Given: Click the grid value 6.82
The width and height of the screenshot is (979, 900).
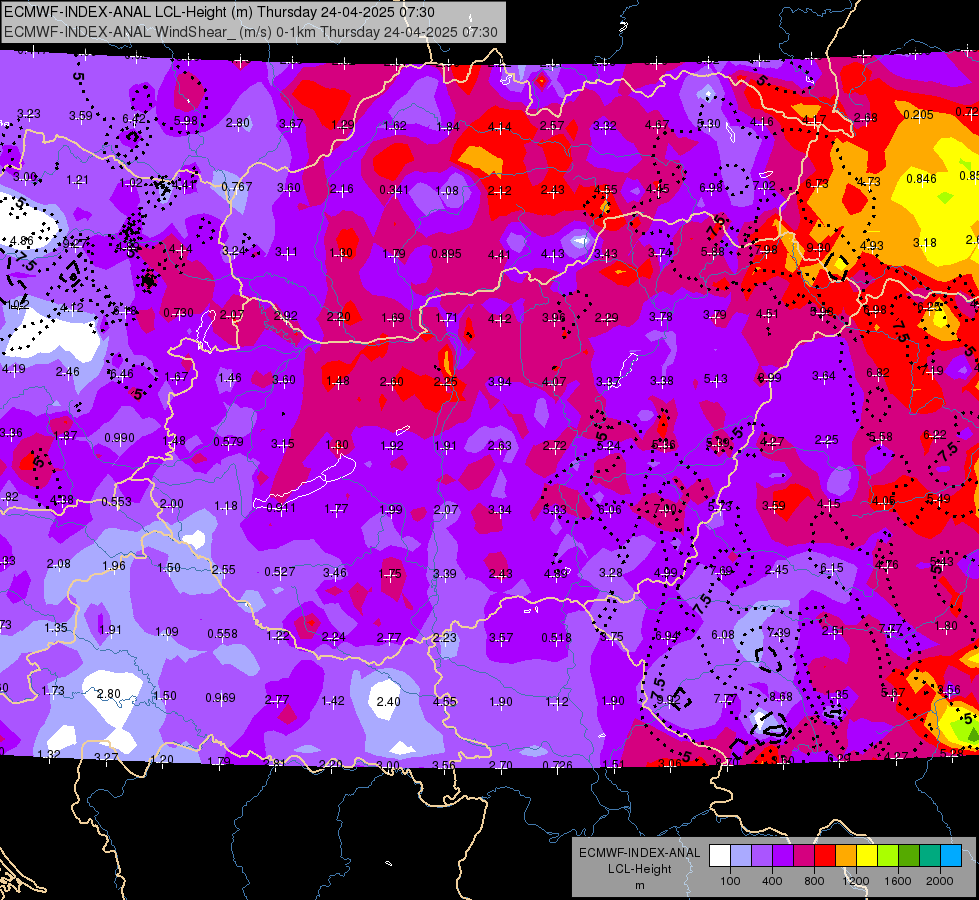Looking at the screenshot, I should tap(878, 372).
